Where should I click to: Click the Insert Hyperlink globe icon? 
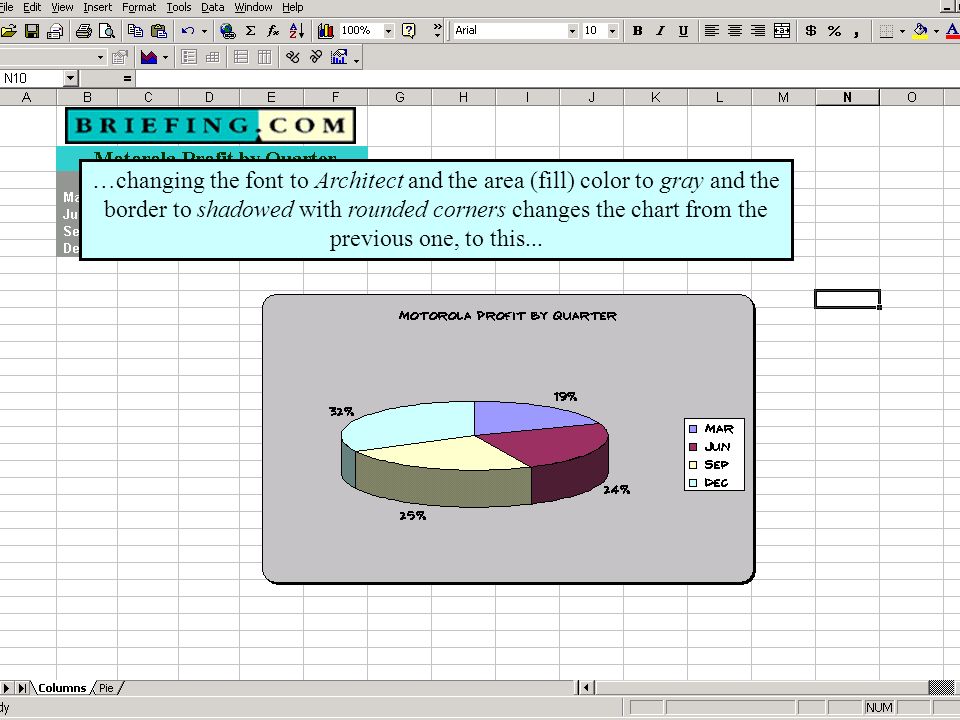point(228,31)
